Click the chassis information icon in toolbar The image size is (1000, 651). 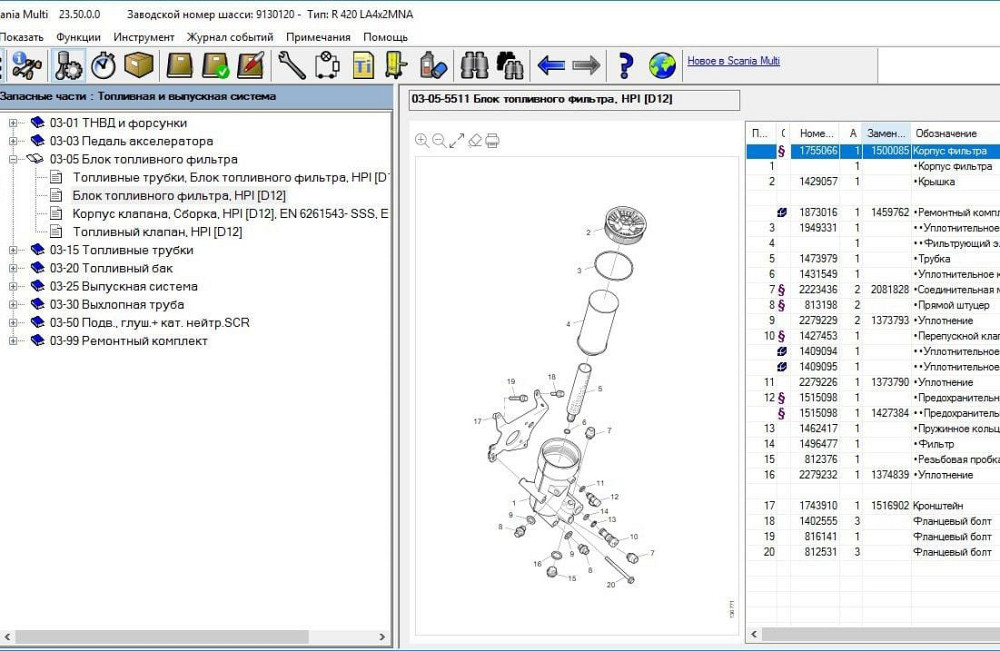(x=26, y=66)
